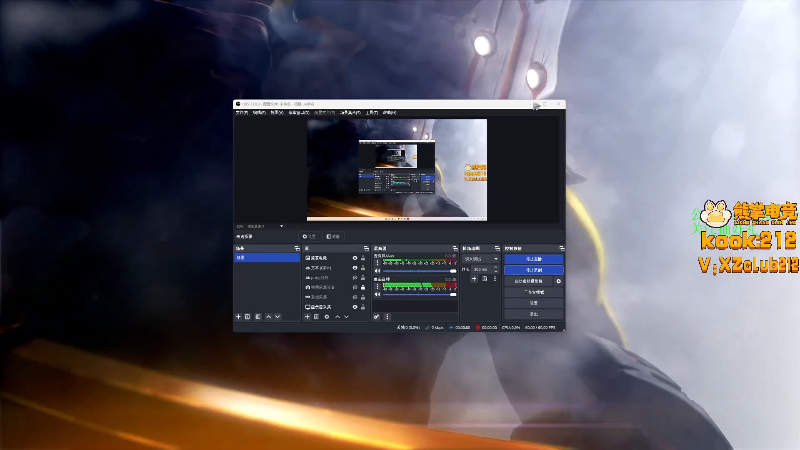Click the Settings button in Controls panel
The height and width of the screenshot is (450, 800).
pos(534,302)
